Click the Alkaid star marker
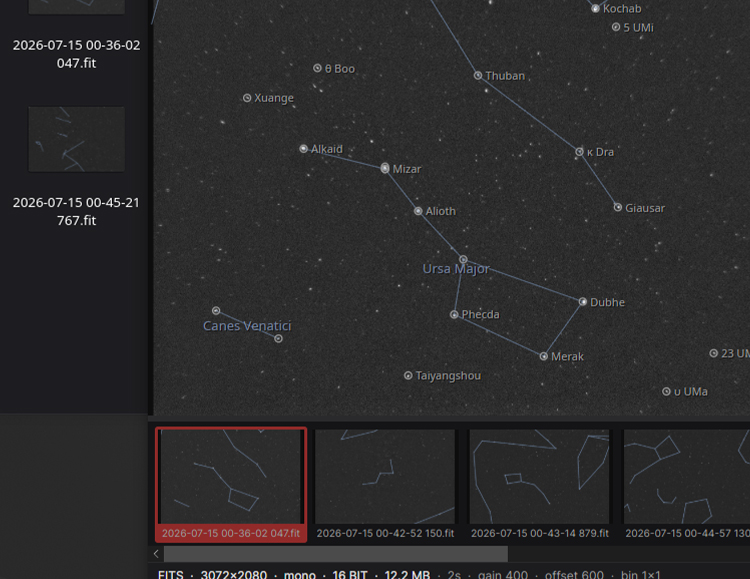The width and height of the screenshot is (750, 579). coord(303,148)
